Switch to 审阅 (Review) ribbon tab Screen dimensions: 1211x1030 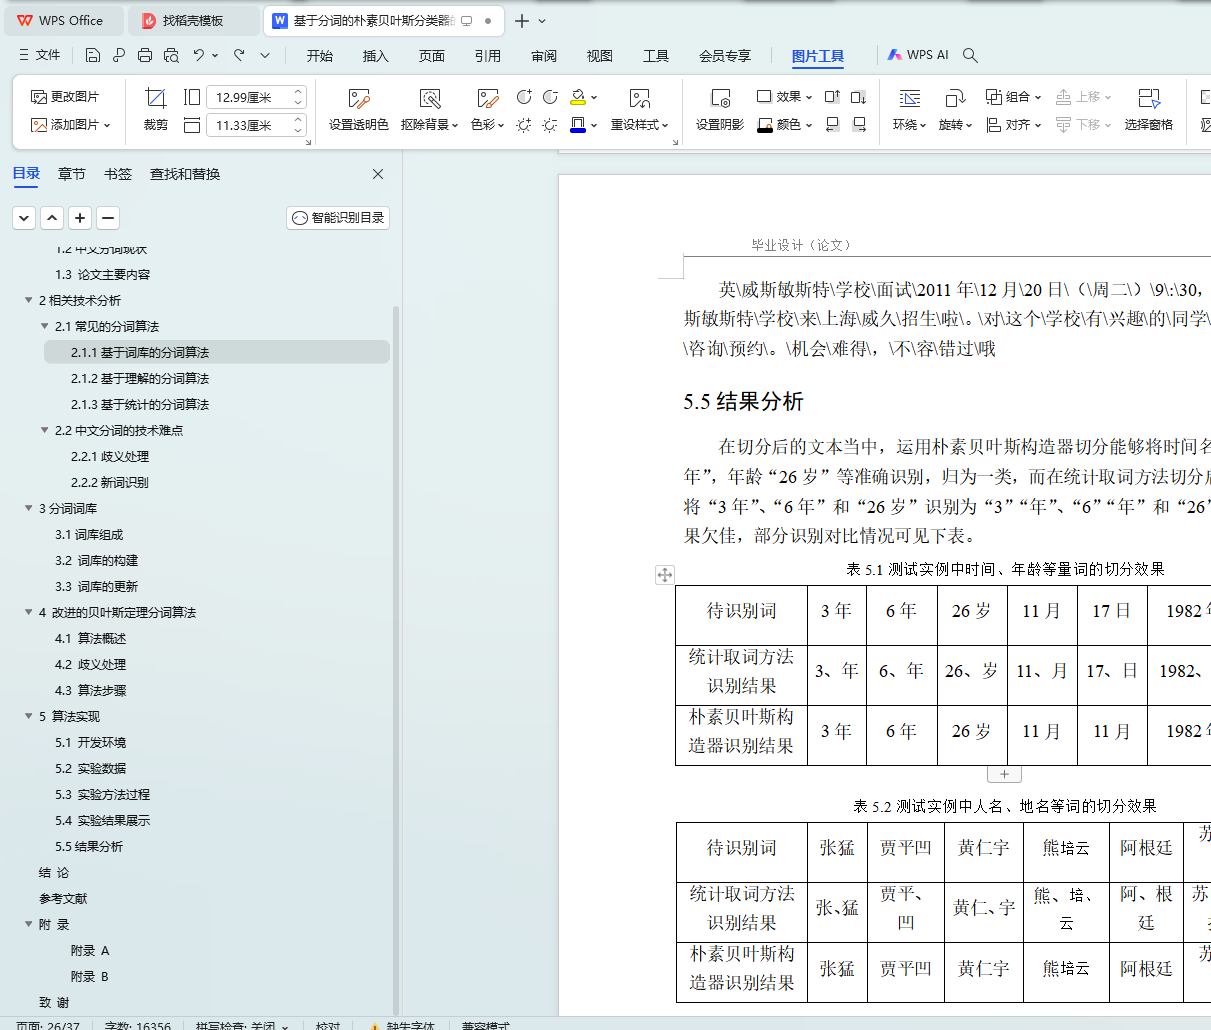pos(544,56)
